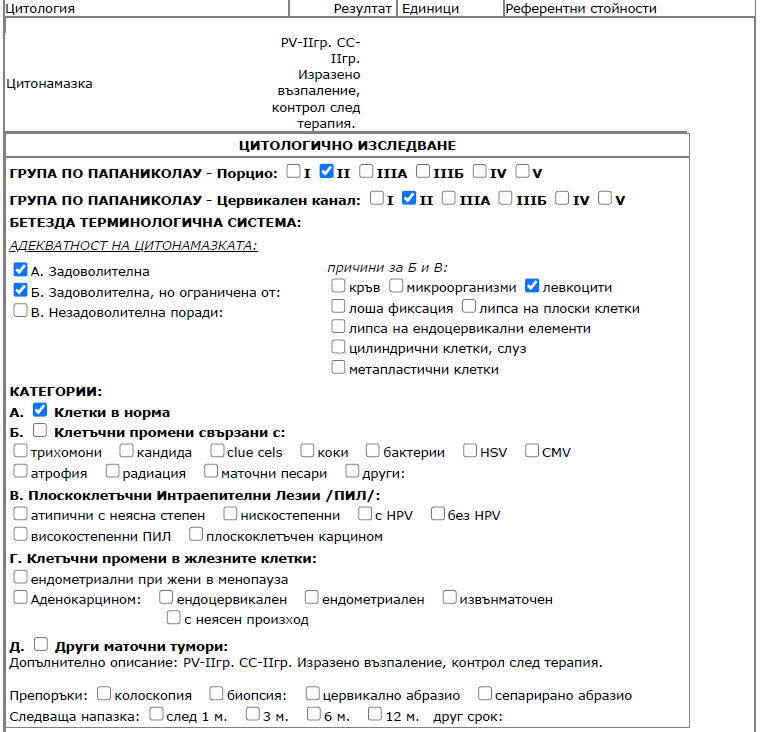Check Papanicolaou group I for Порцио
Viewport: 761px width, 732px height.
point(294,171)
